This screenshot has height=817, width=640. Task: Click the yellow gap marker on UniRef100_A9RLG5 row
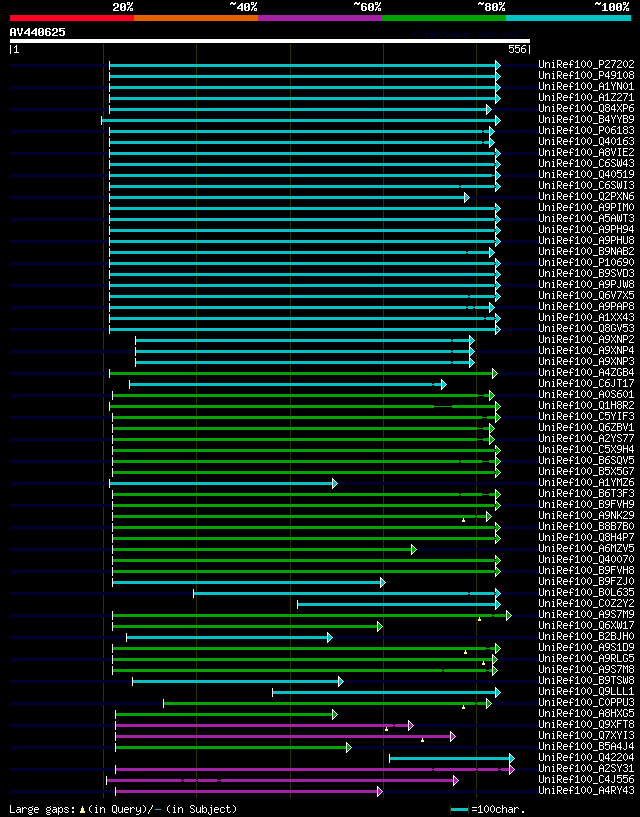[484, 663]
